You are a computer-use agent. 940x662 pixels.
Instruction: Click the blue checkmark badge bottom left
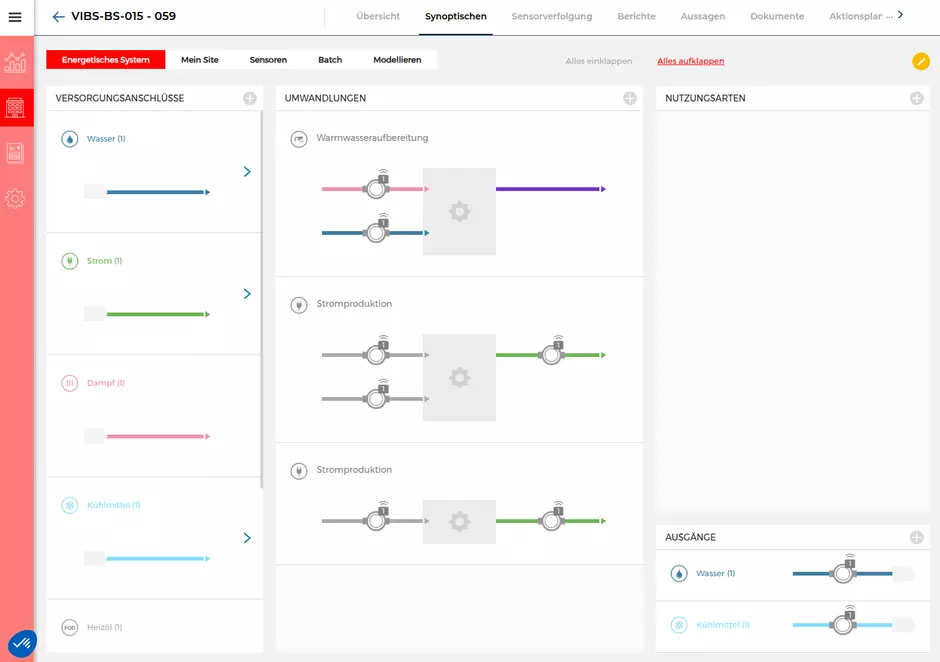pos(22,643)
